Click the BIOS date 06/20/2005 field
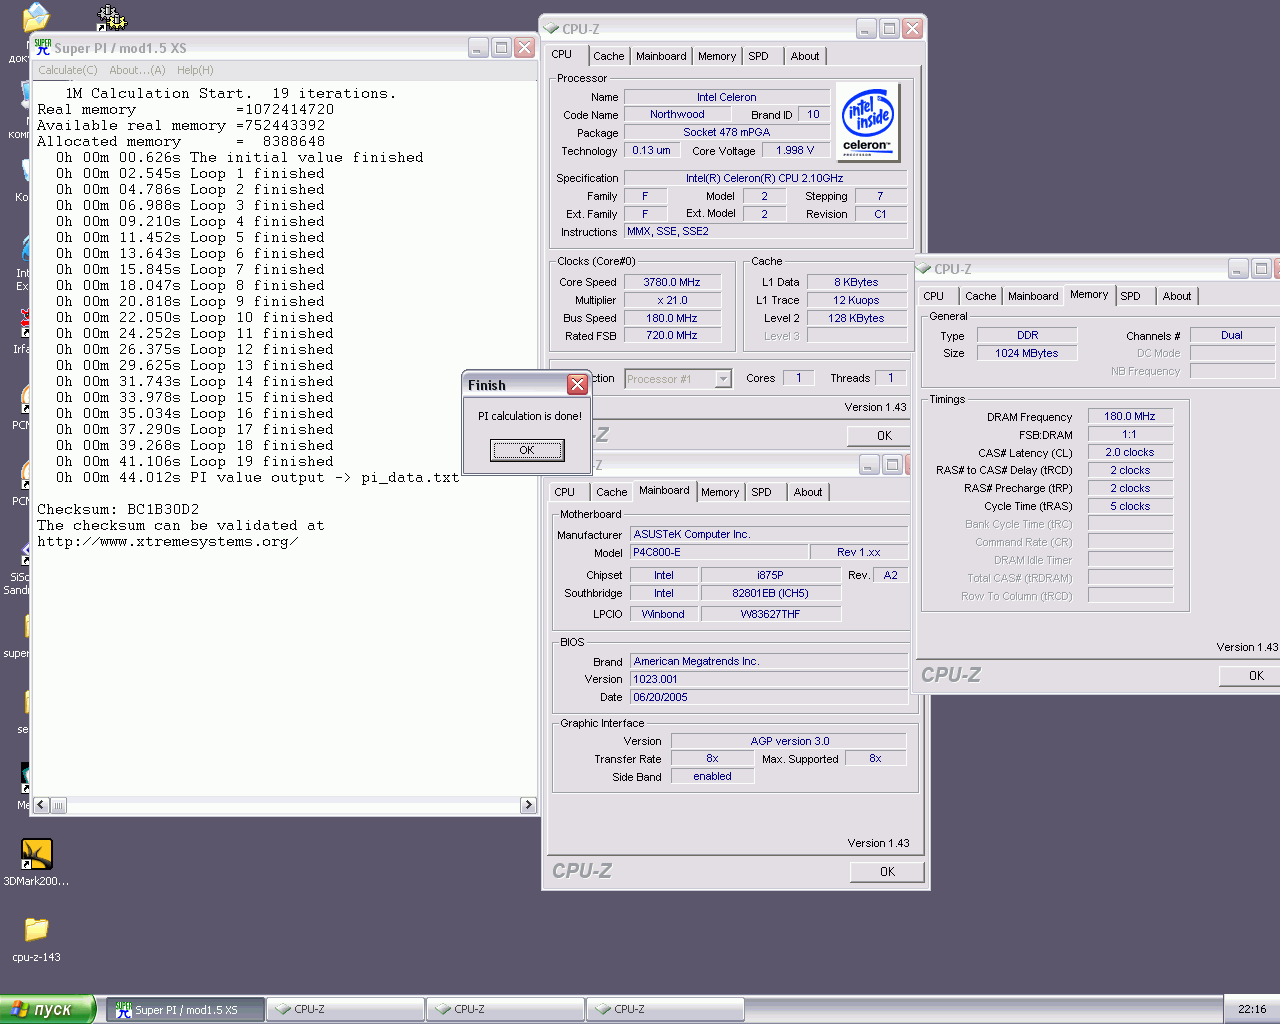 tap(769, 697)
